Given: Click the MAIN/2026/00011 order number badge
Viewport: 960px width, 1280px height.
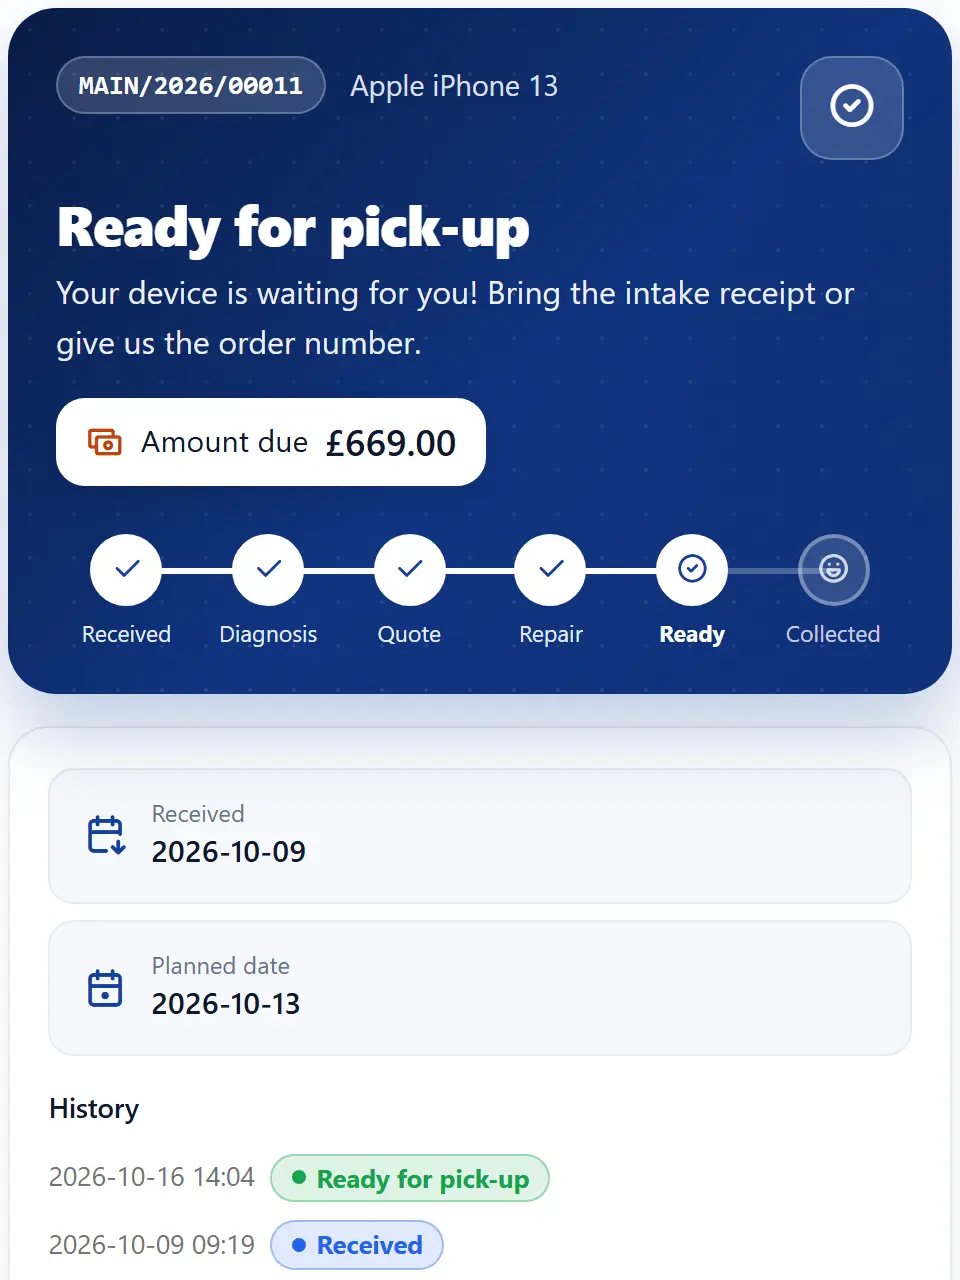Looking at the screenshot, I should (x=191, y=85).
